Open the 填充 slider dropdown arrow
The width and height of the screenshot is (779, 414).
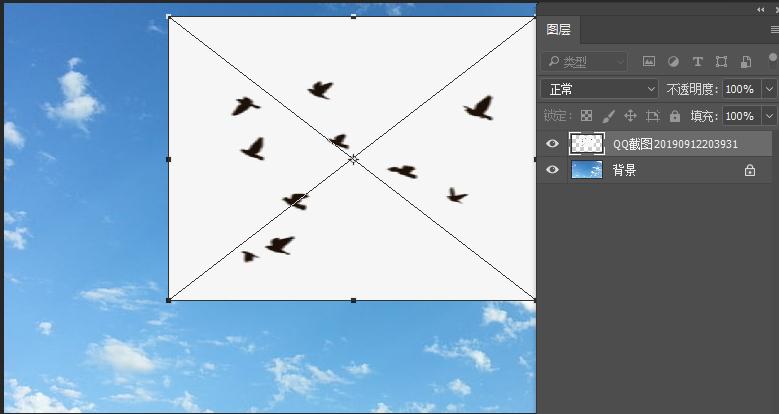click(x=770, y=116)
